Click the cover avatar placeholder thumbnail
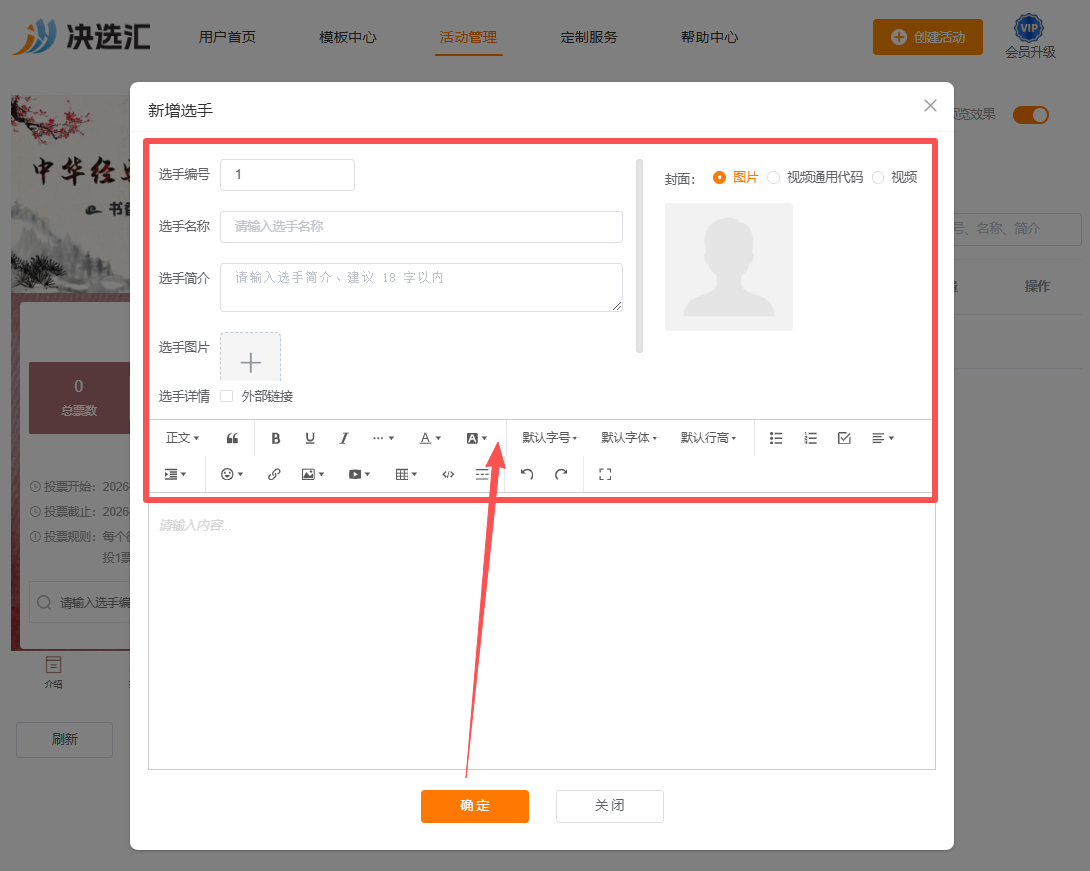Viewport: 1090px width, 871px height. (729, 267)
